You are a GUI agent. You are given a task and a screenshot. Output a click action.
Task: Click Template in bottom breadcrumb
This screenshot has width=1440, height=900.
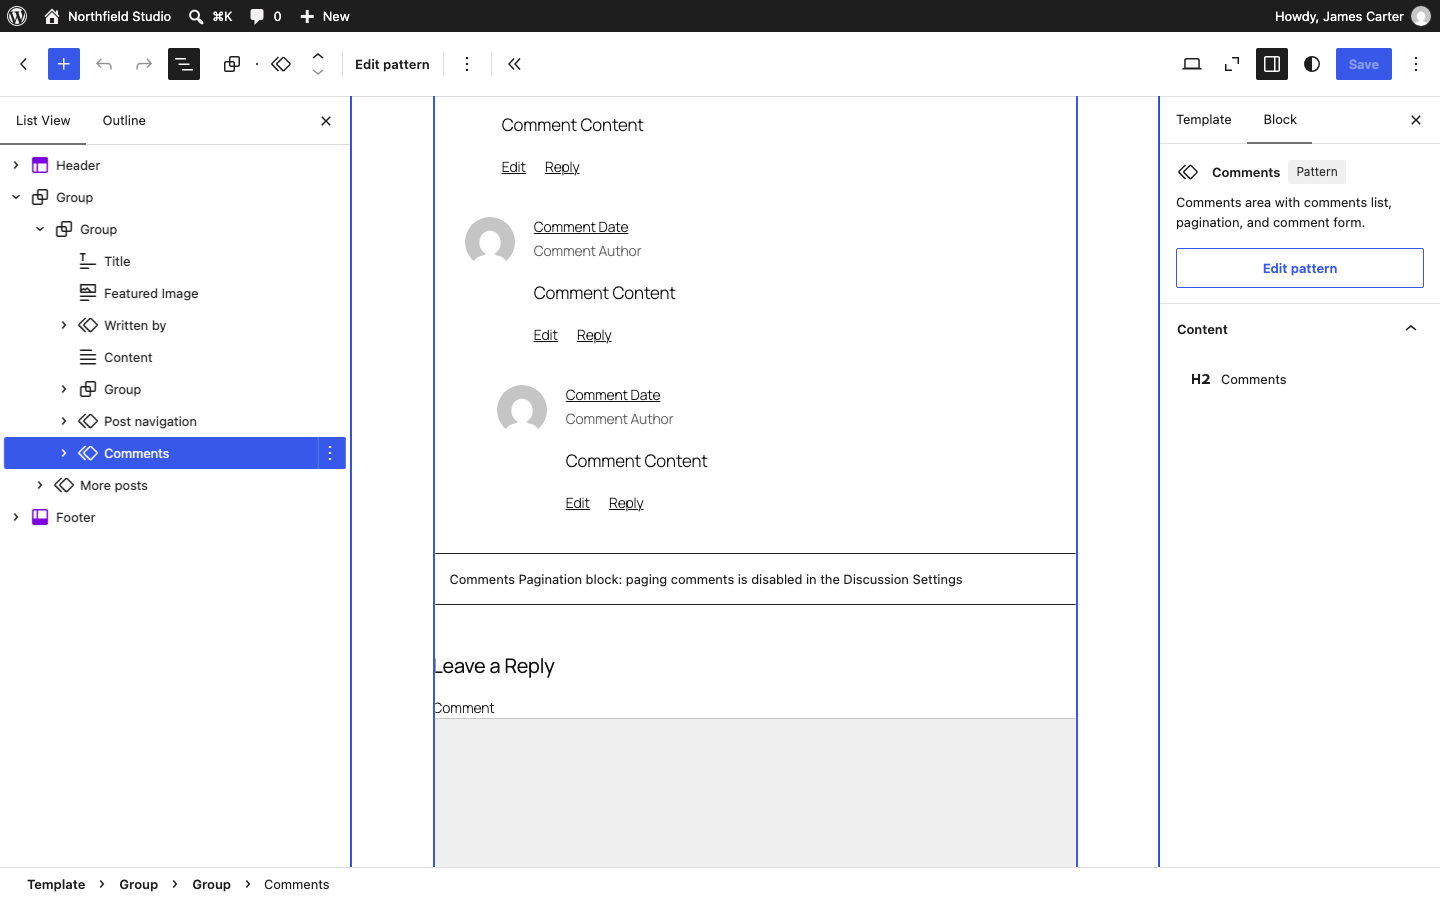point(56,884)
